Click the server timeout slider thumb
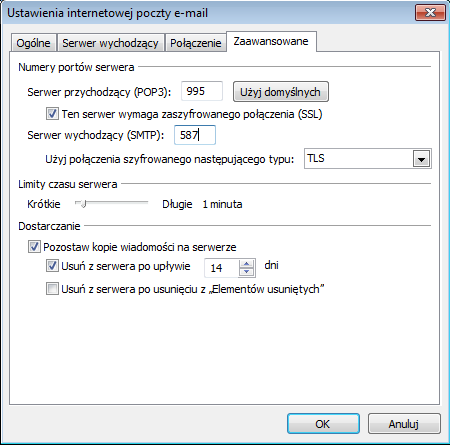Screen dimensions: 450x445 point(84,203)
